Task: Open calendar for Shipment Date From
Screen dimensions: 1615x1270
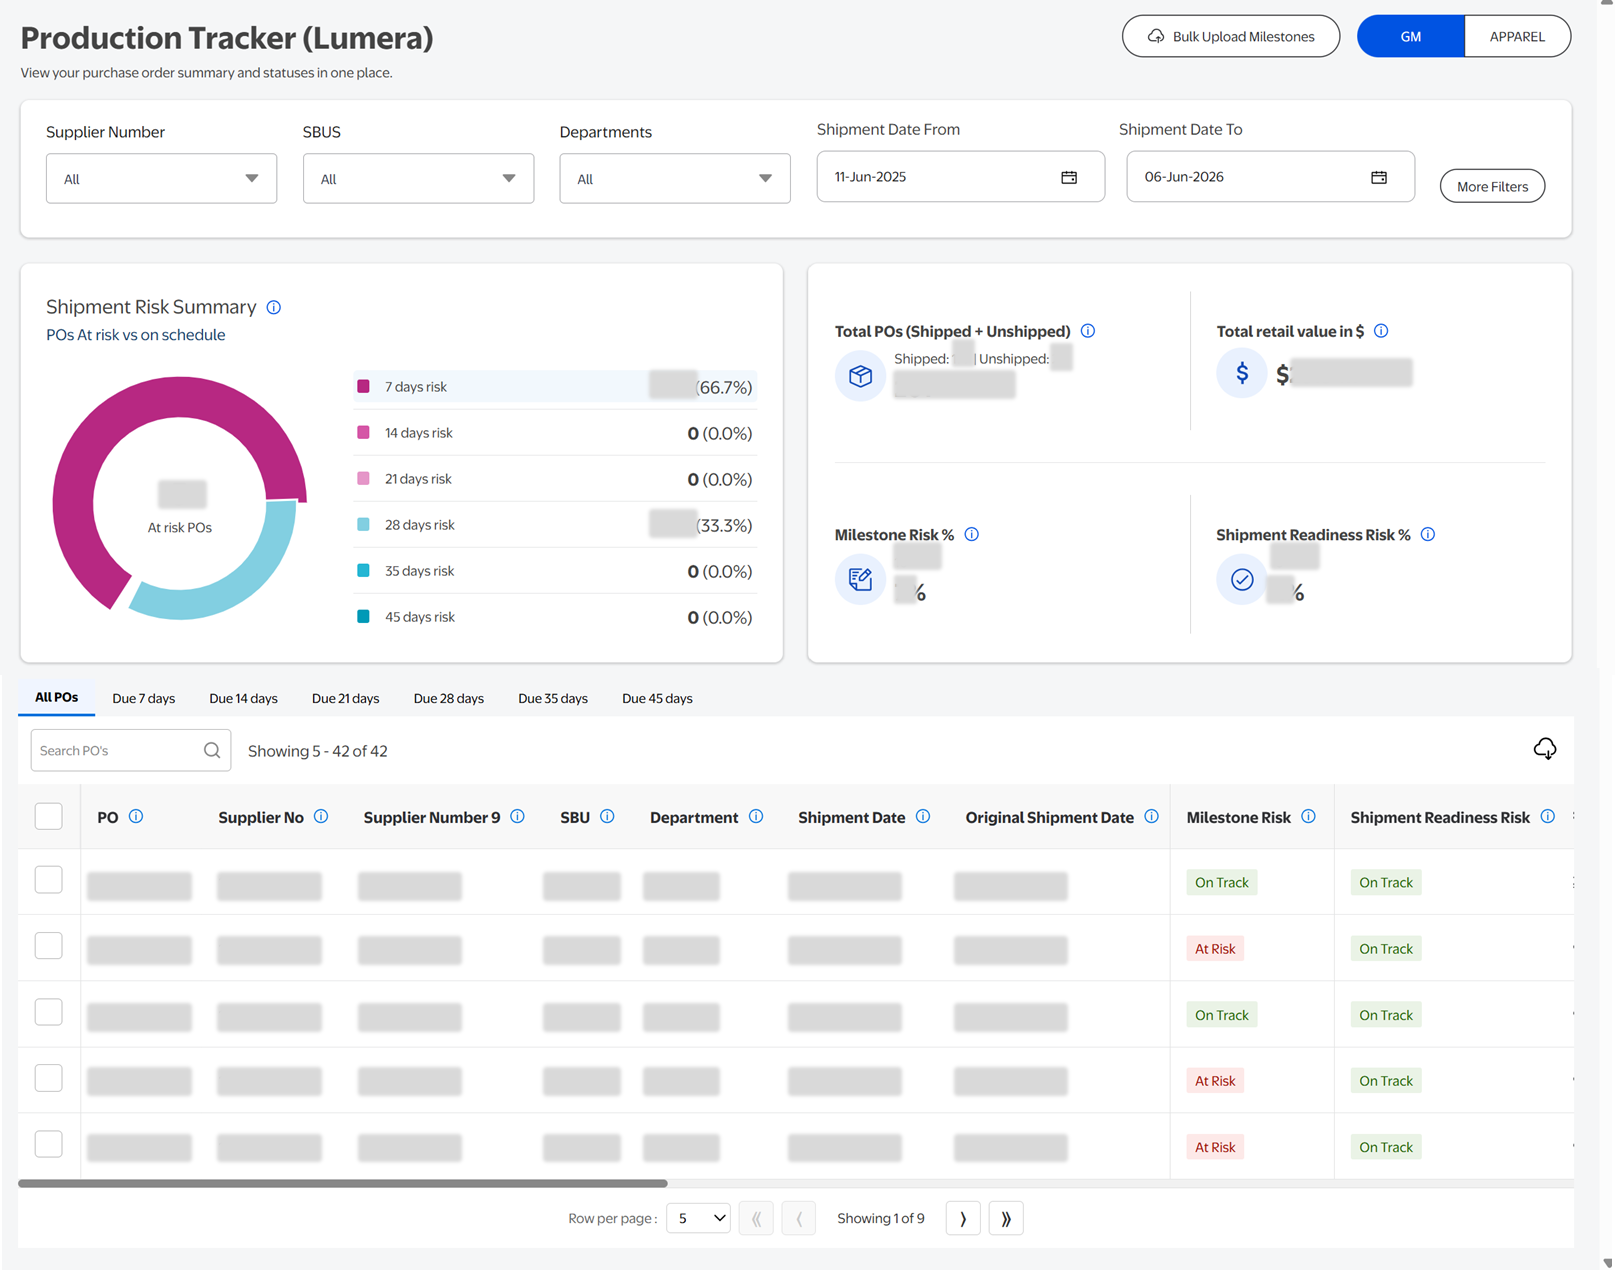Action: click(1068, 177)
